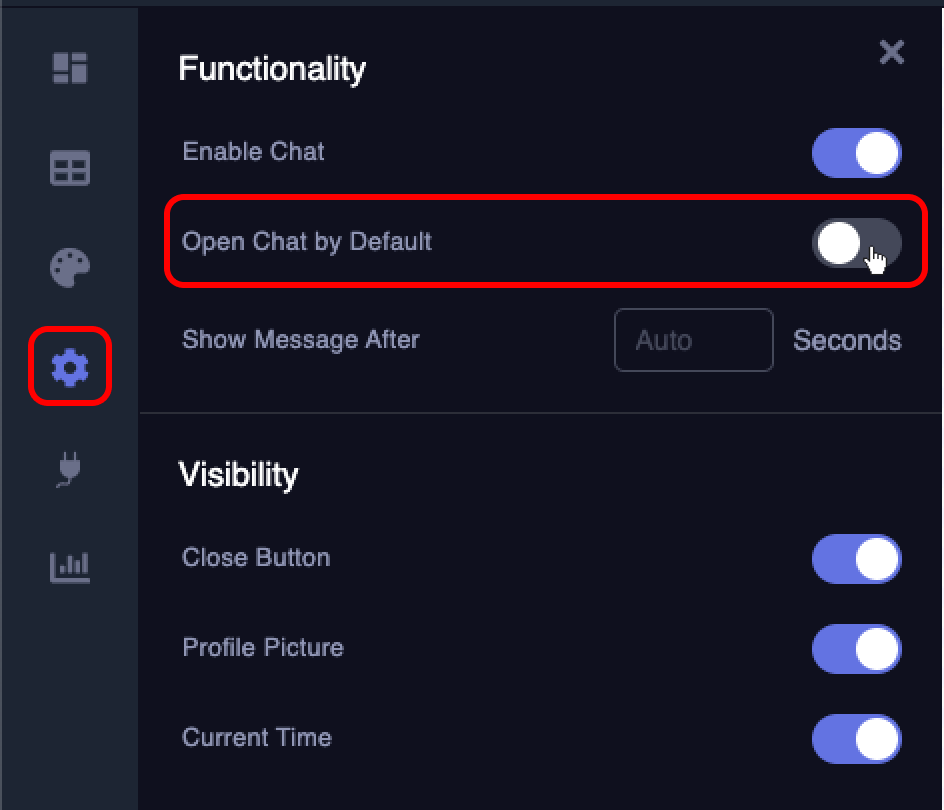This screenshot has width=944, height=810.
Task: Disable the Current Time toggle
Action: point(856,739)
